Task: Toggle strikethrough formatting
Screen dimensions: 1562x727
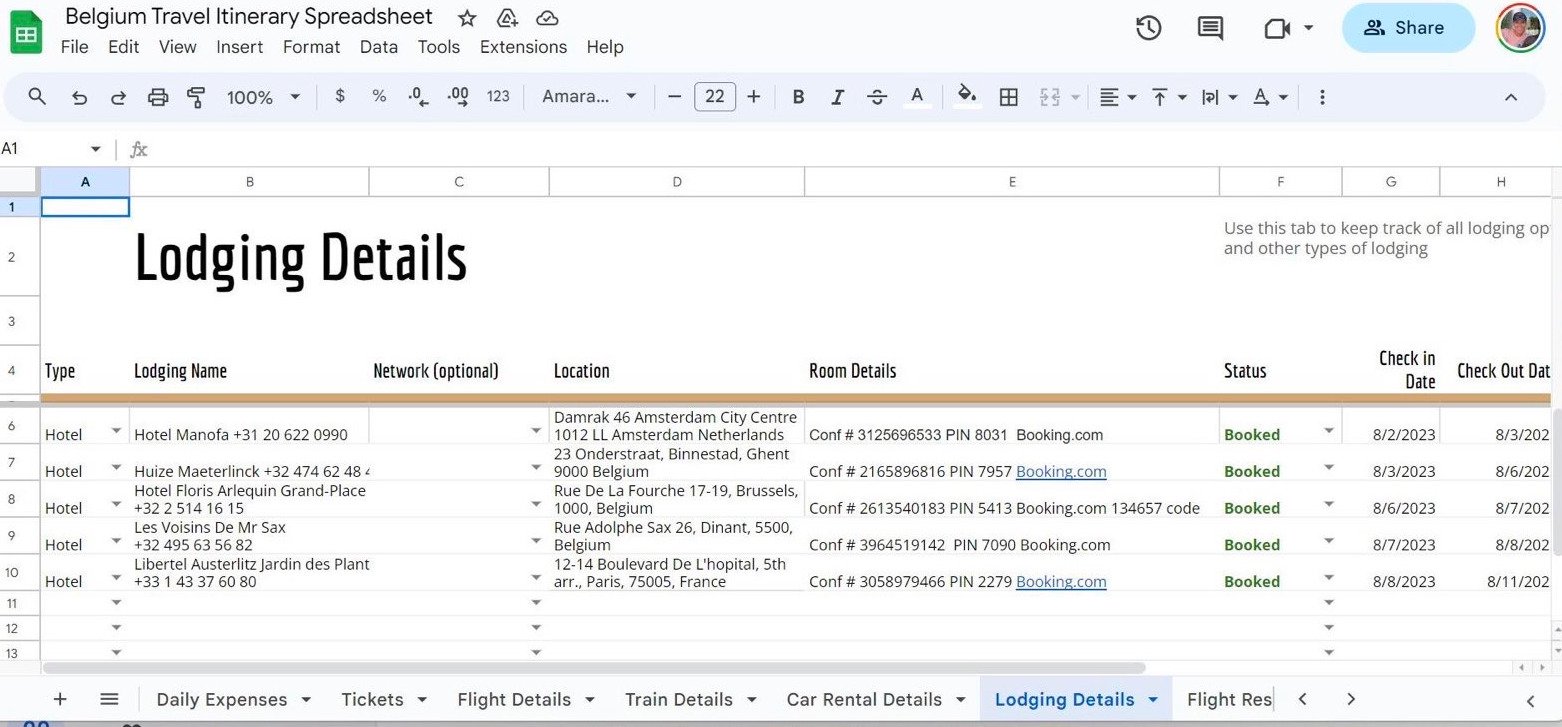Action: tap(877, 97)
